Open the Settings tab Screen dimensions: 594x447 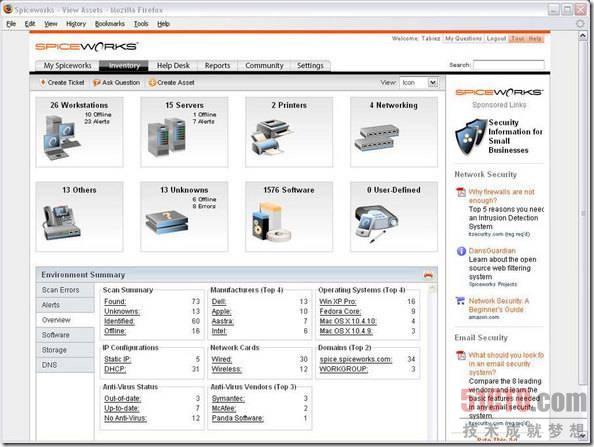click(310, 66)
